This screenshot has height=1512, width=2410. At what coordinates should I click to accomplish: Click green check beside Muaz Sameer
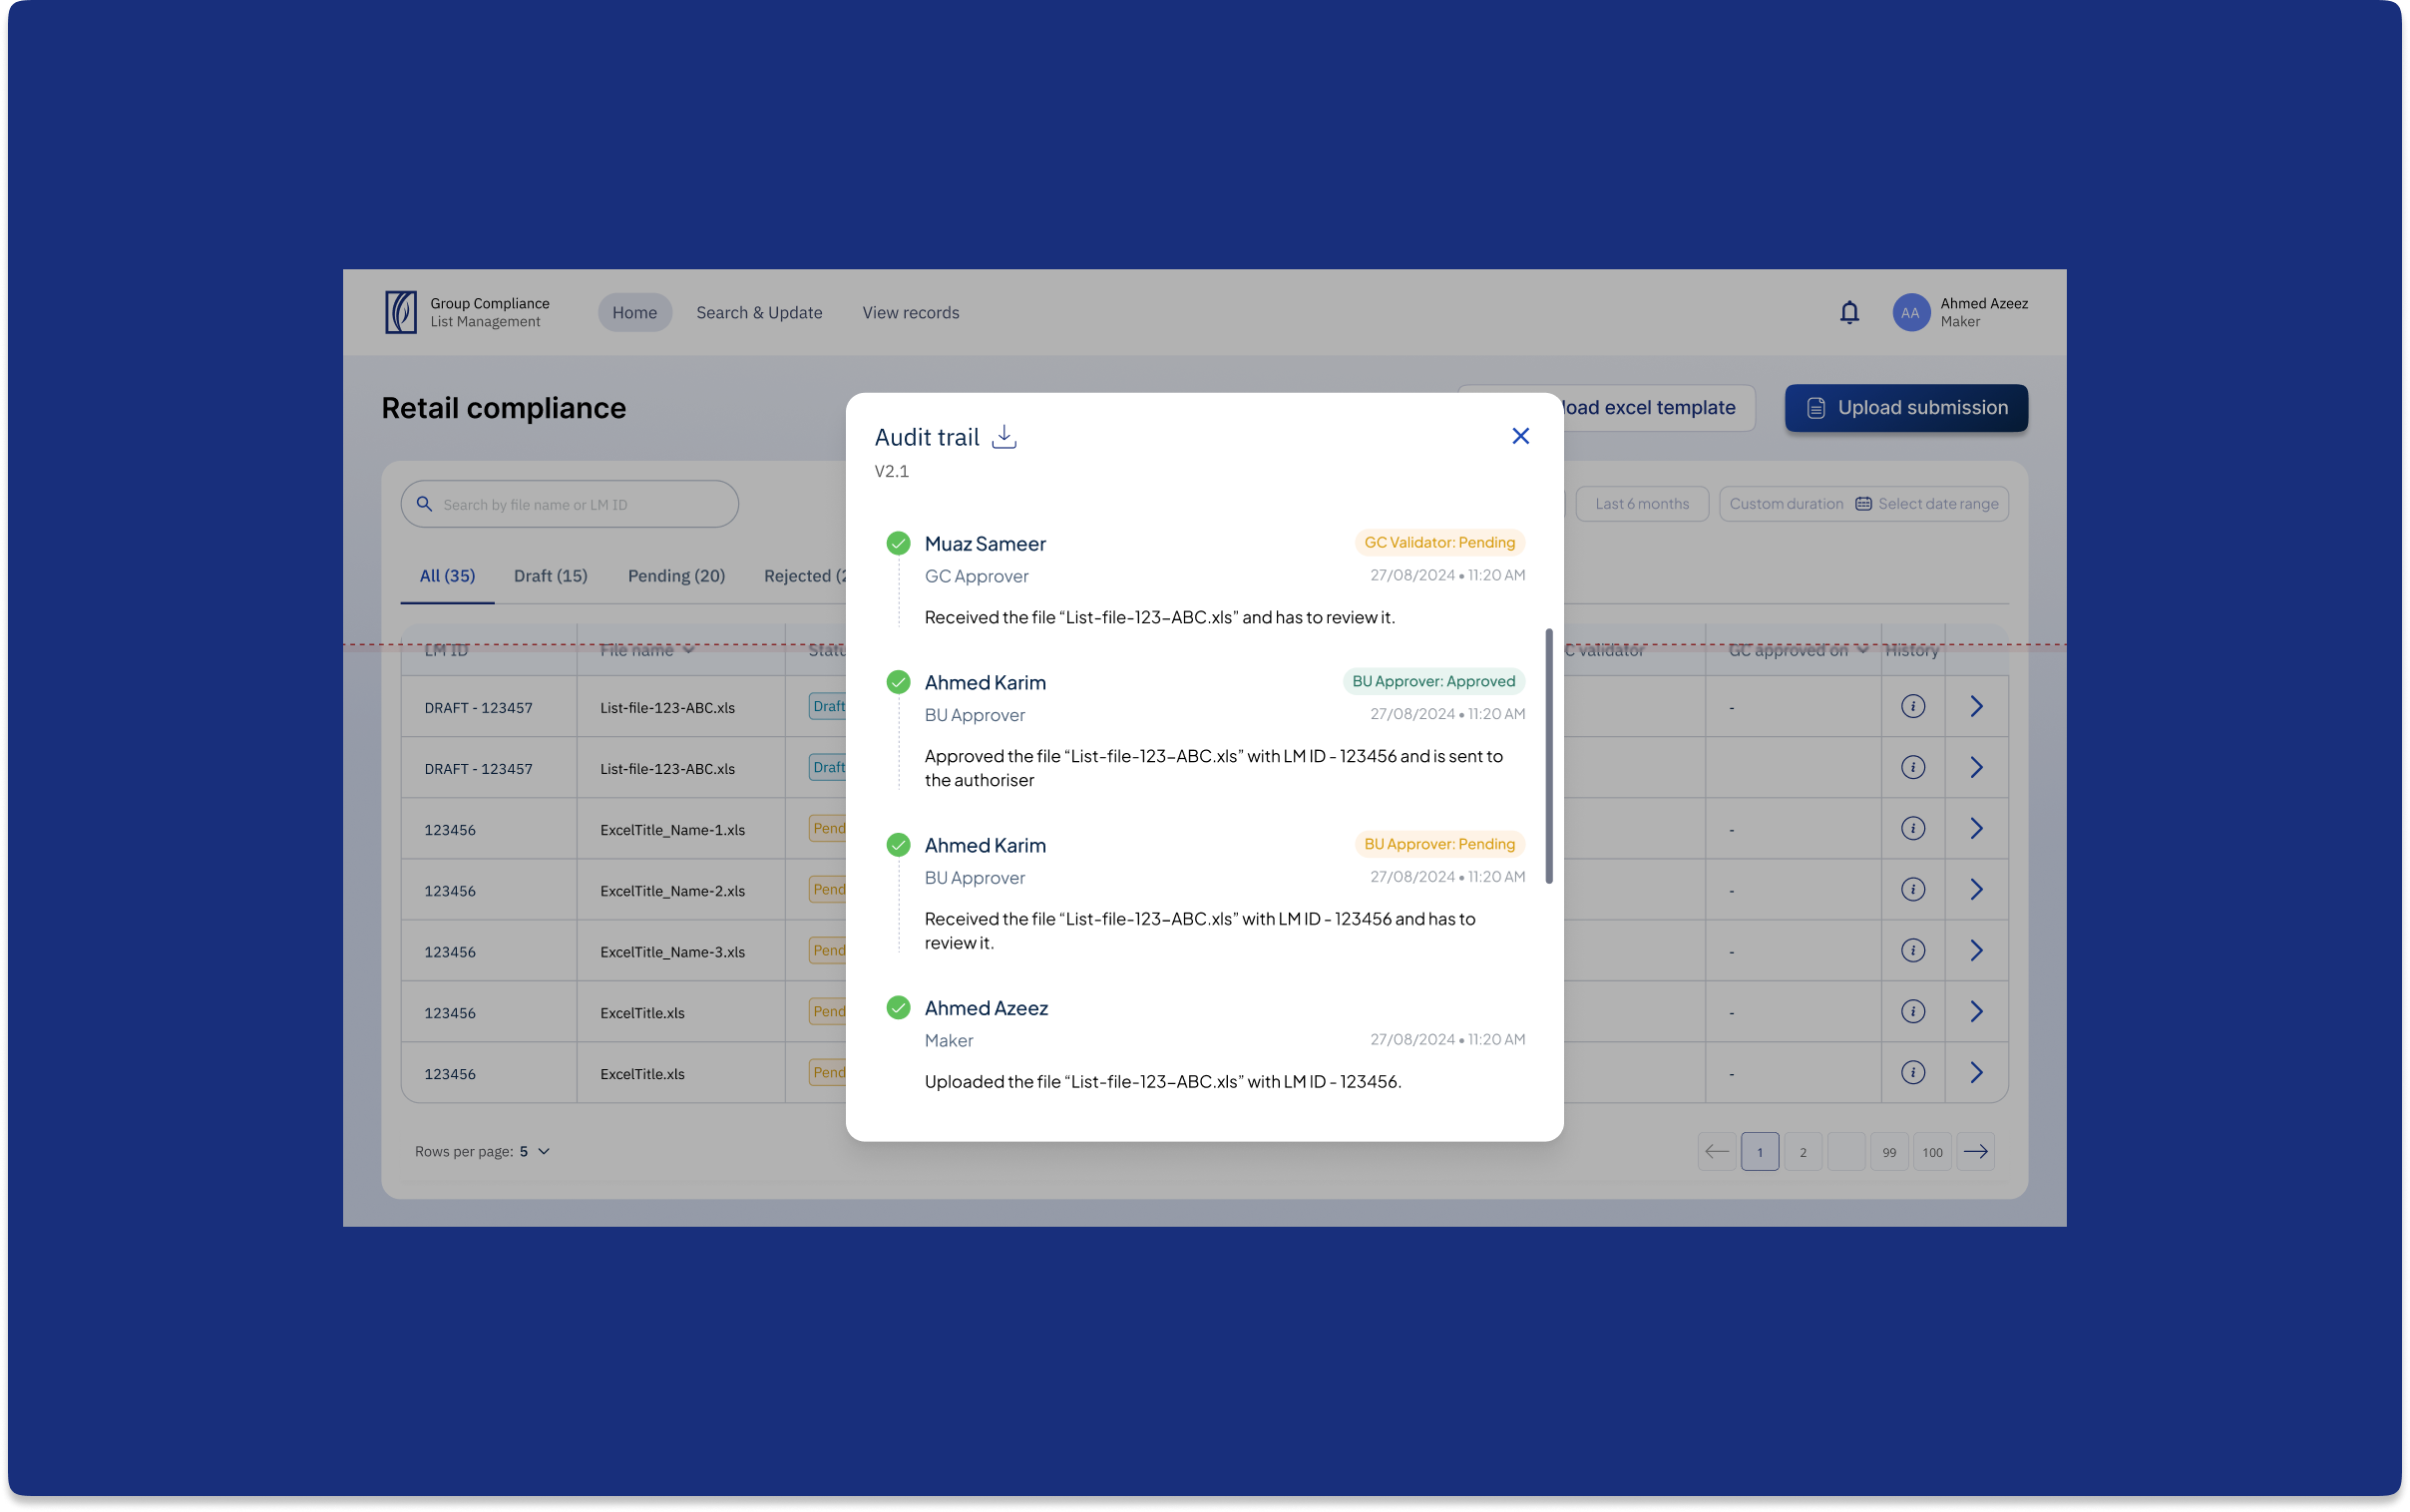click(898, 543)
